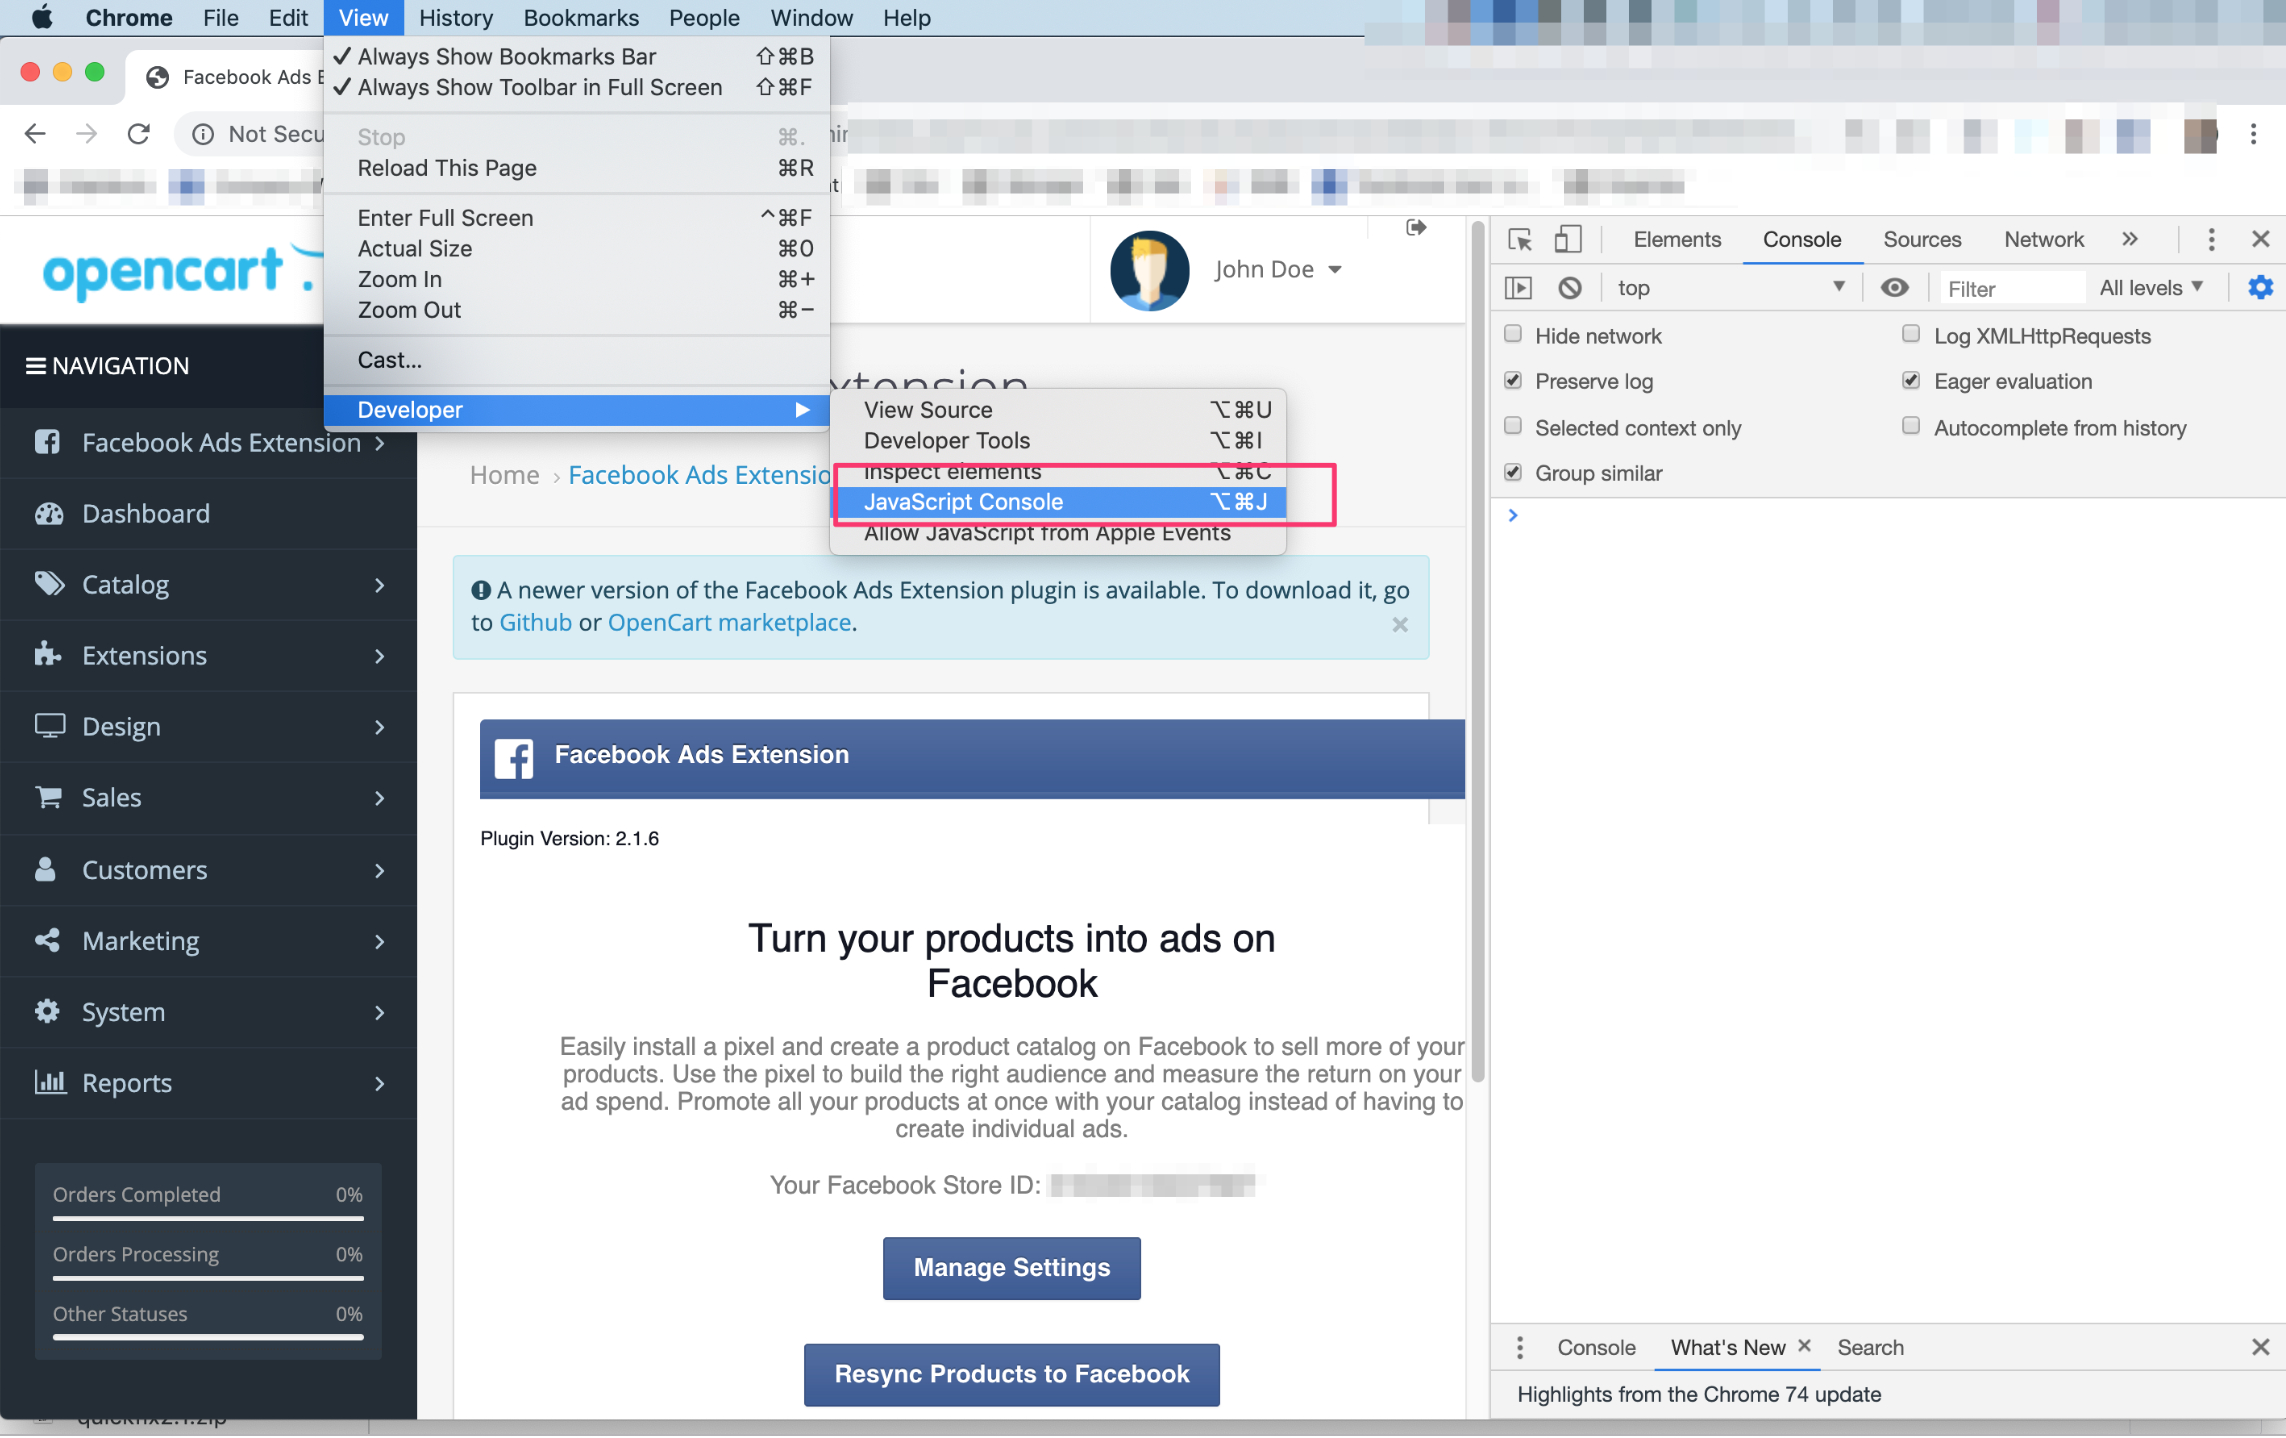2286x1438 pixels.
Task: Switch to the Sources tab in DevTools
Action: coord(1921,239)
